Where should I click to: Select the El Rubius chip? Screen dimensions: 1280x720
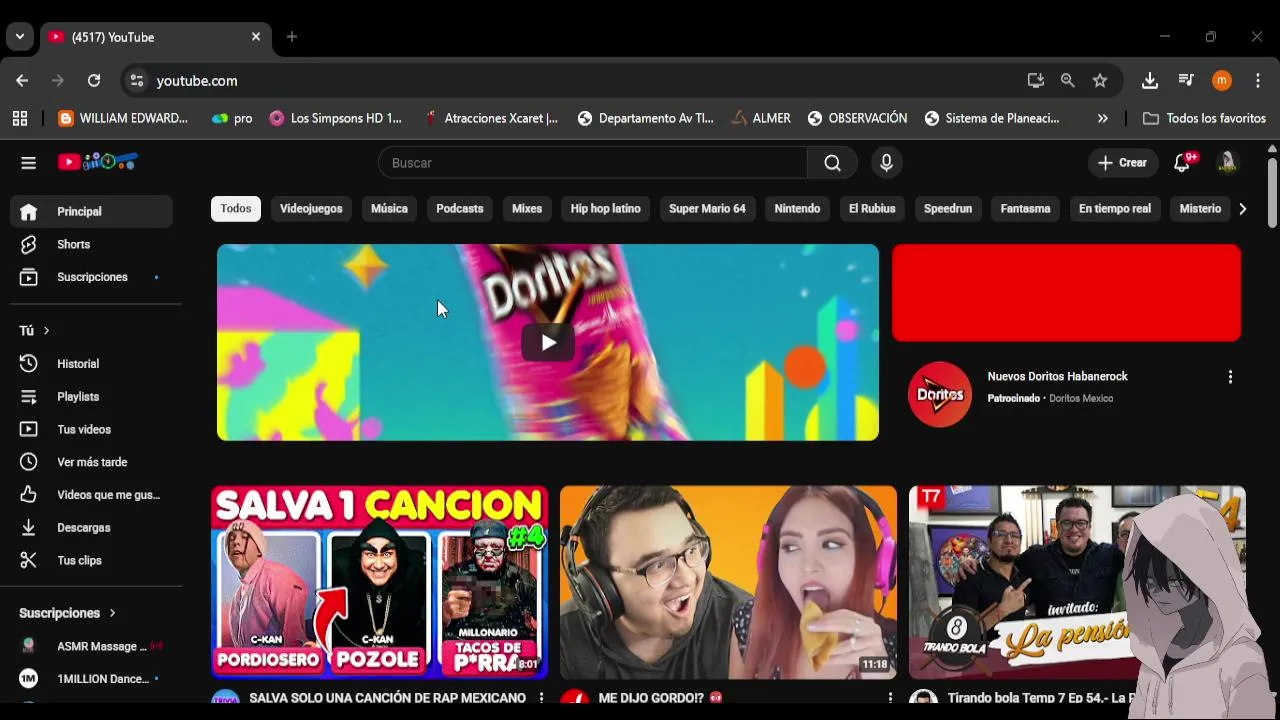pyautogui.click(x=872, y=209)
